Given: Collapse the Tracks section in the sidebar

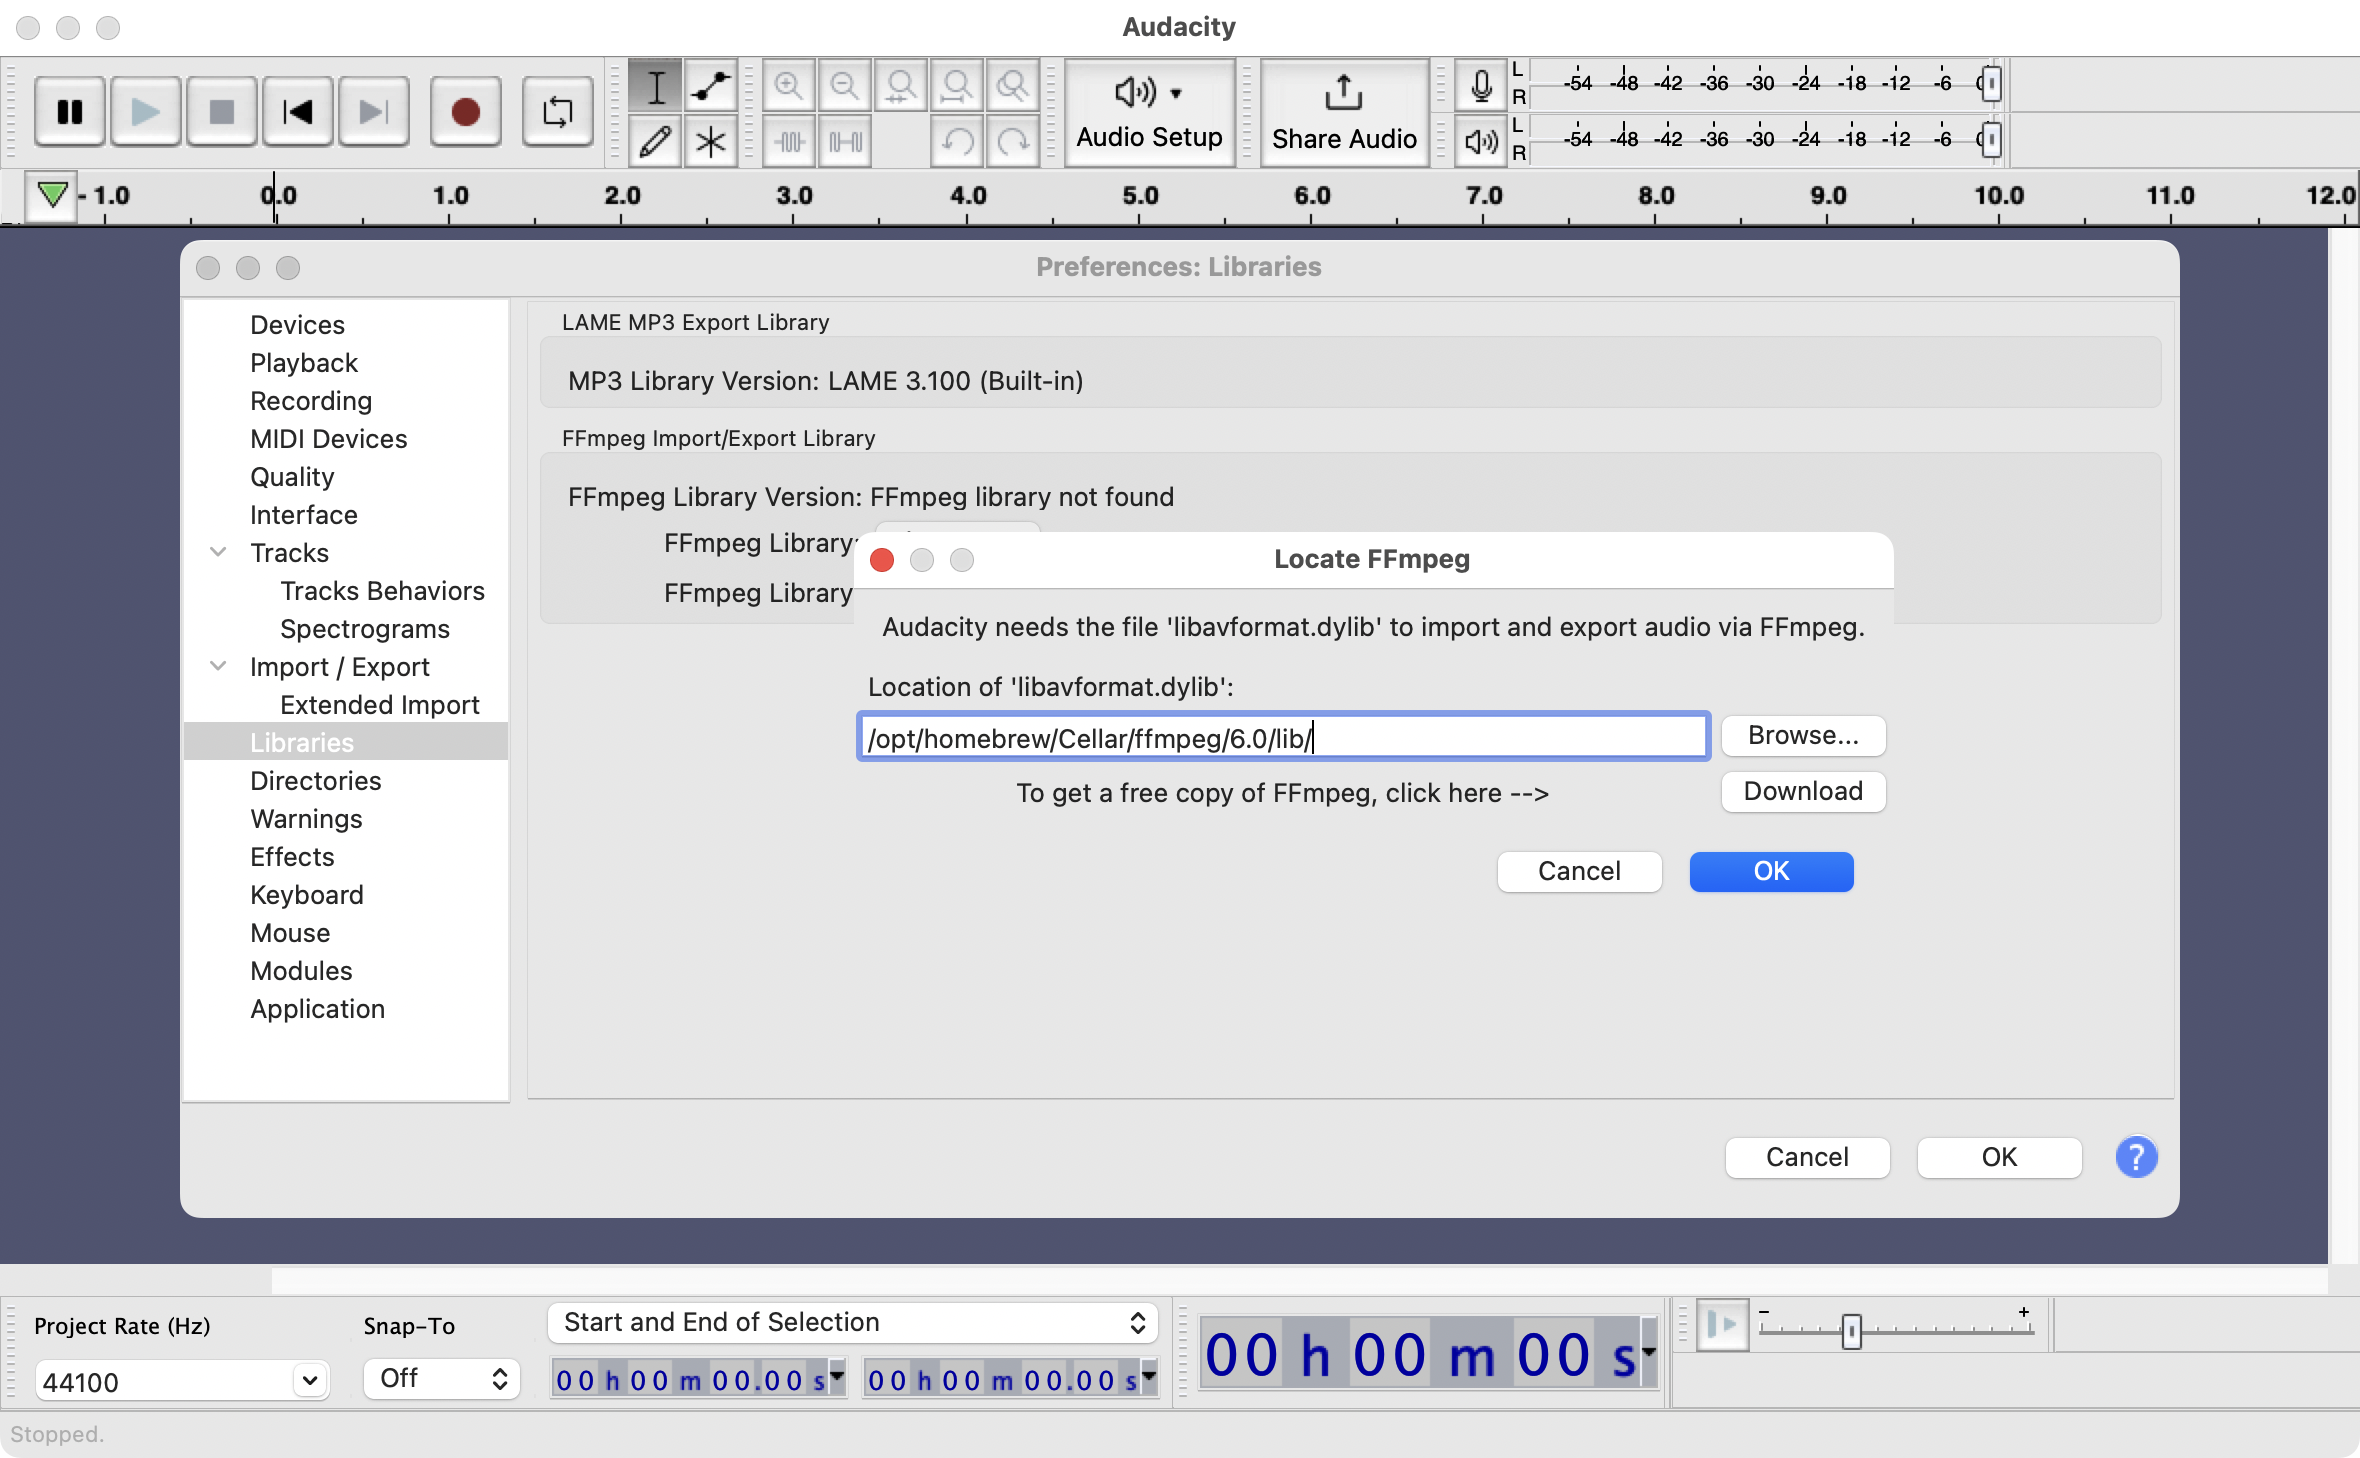Looking at the screenshot, I should click(219, 552).
